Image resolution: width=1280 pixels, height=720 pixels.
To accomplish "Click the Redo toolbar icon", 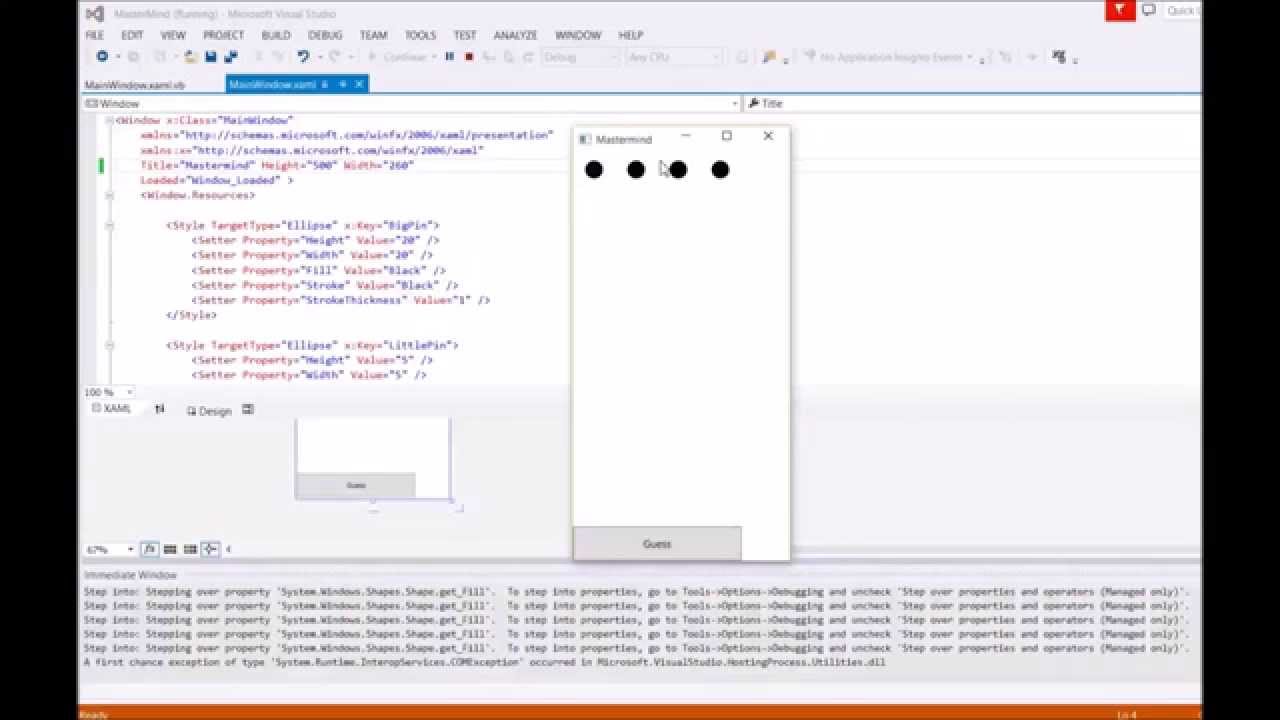I will tap(335, 57).
